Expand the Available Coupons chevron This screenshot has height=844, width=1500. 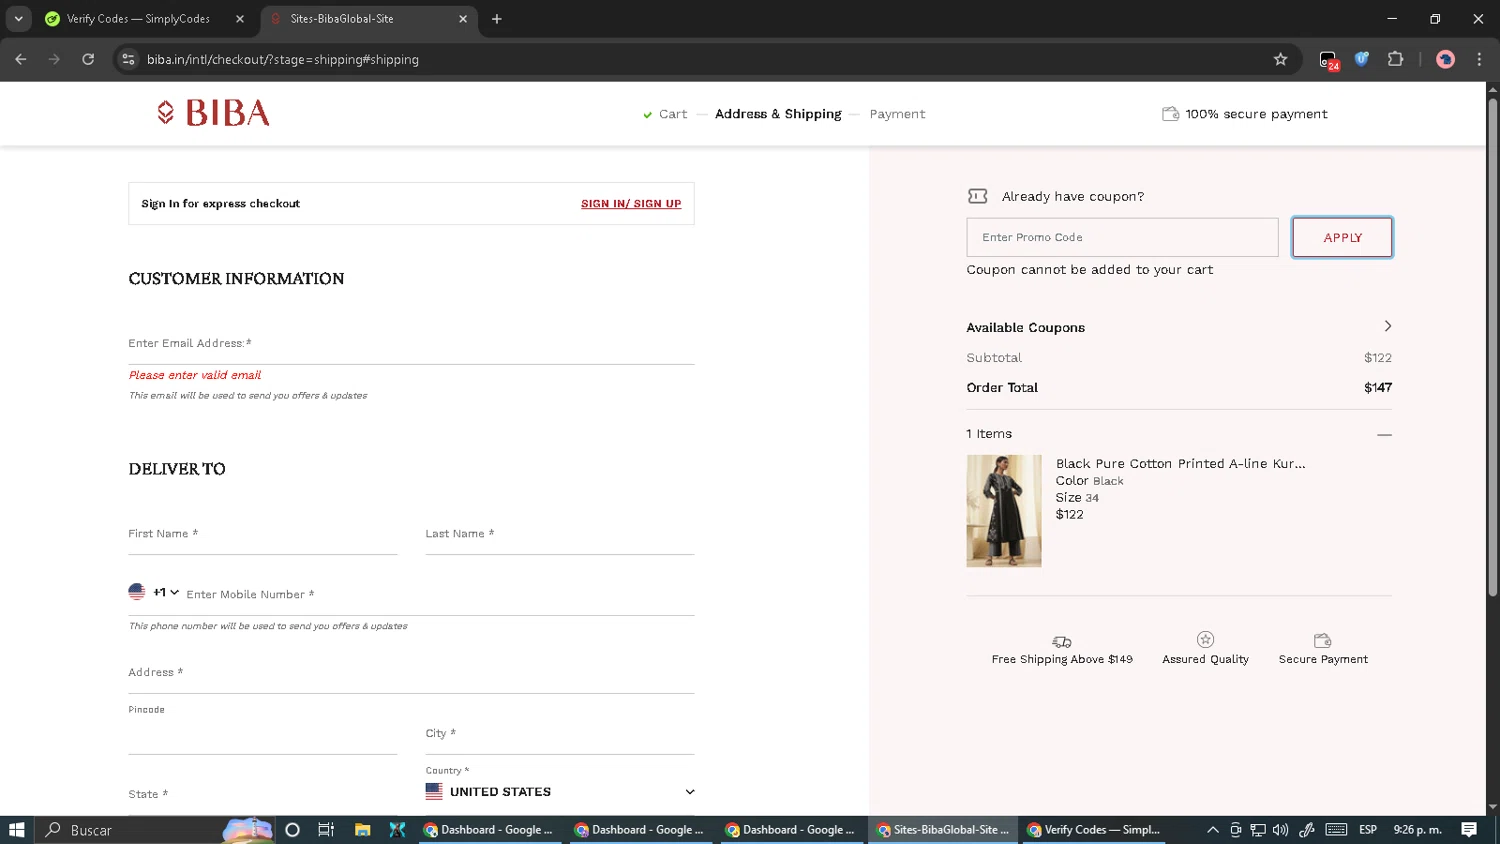1387,327
